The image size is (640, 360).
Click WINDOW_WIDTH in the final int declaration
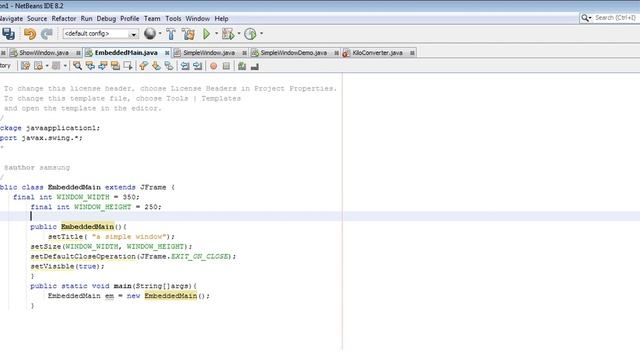[83, 197]
